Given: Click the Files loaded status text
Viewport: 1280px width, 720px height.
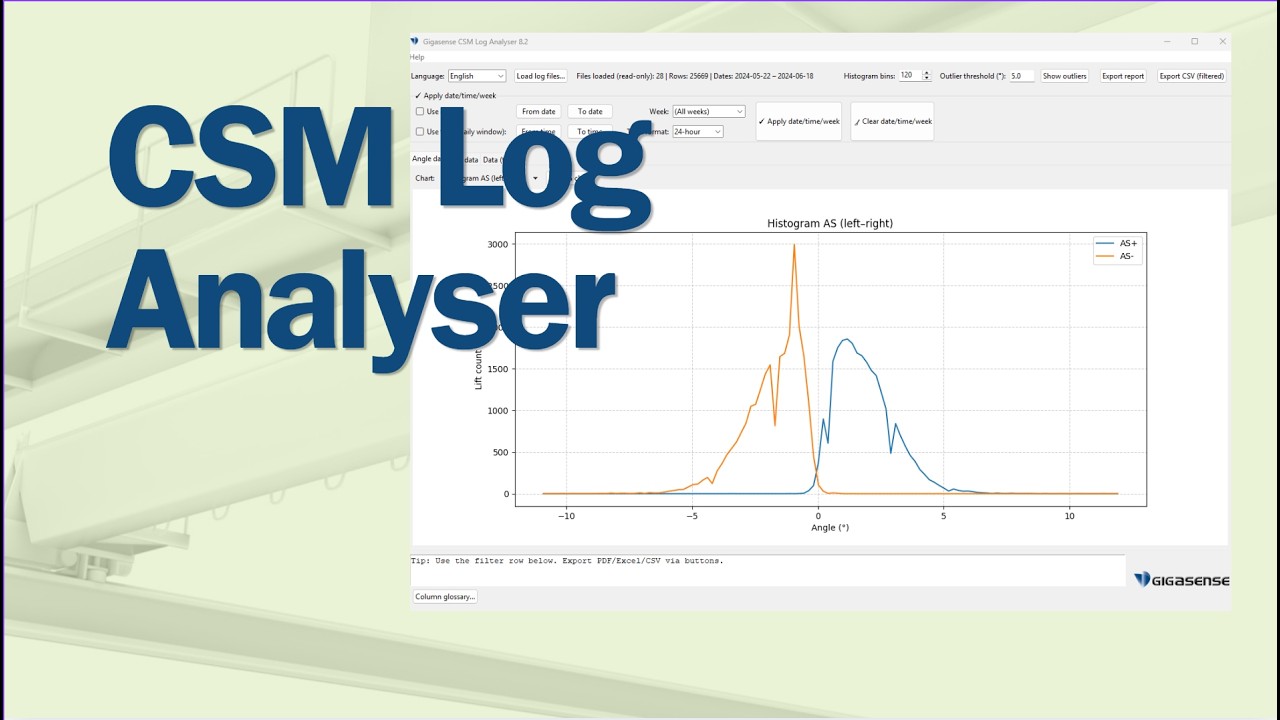Looking at the screenshot, I should (x=694, y=76).
